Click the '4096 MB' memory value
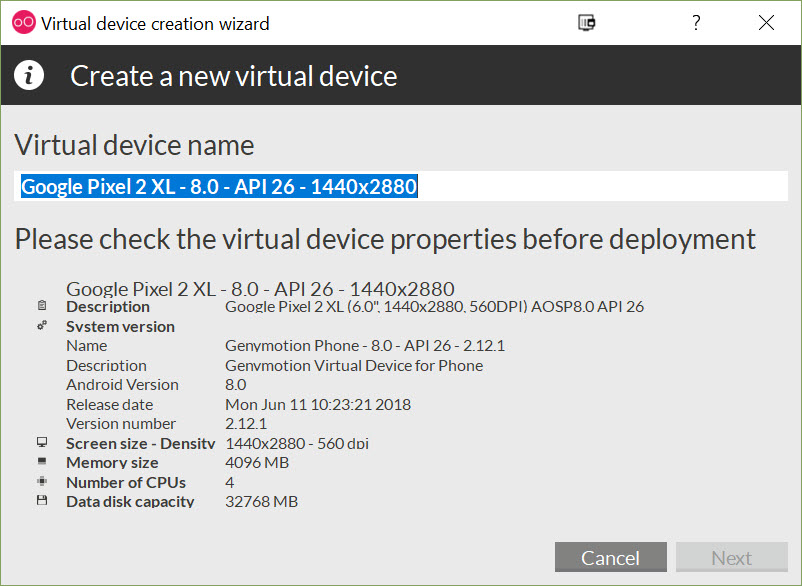Screen dimensions: 802x586 (x=257, y=463)
